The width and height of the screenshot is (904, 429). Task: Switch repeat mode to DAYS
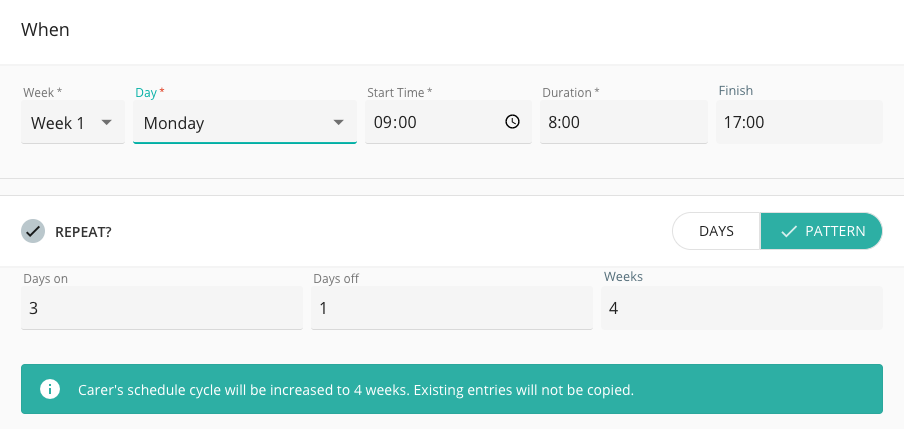tap(716, 231)
